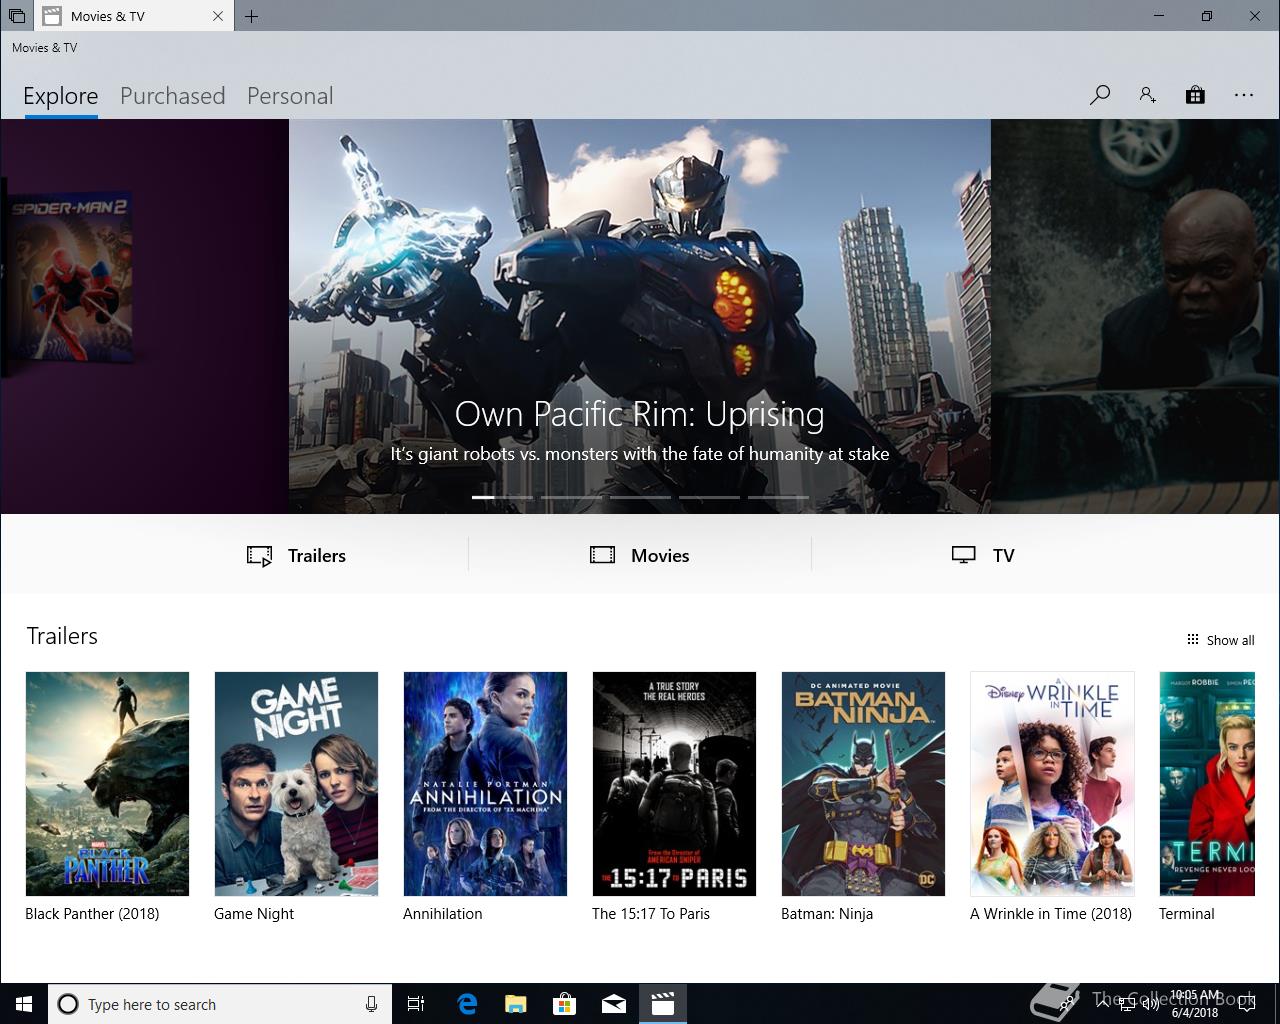
Task: Open the tab sets icon in title bar
Action: pyautogui.click(x=17, y=16)
